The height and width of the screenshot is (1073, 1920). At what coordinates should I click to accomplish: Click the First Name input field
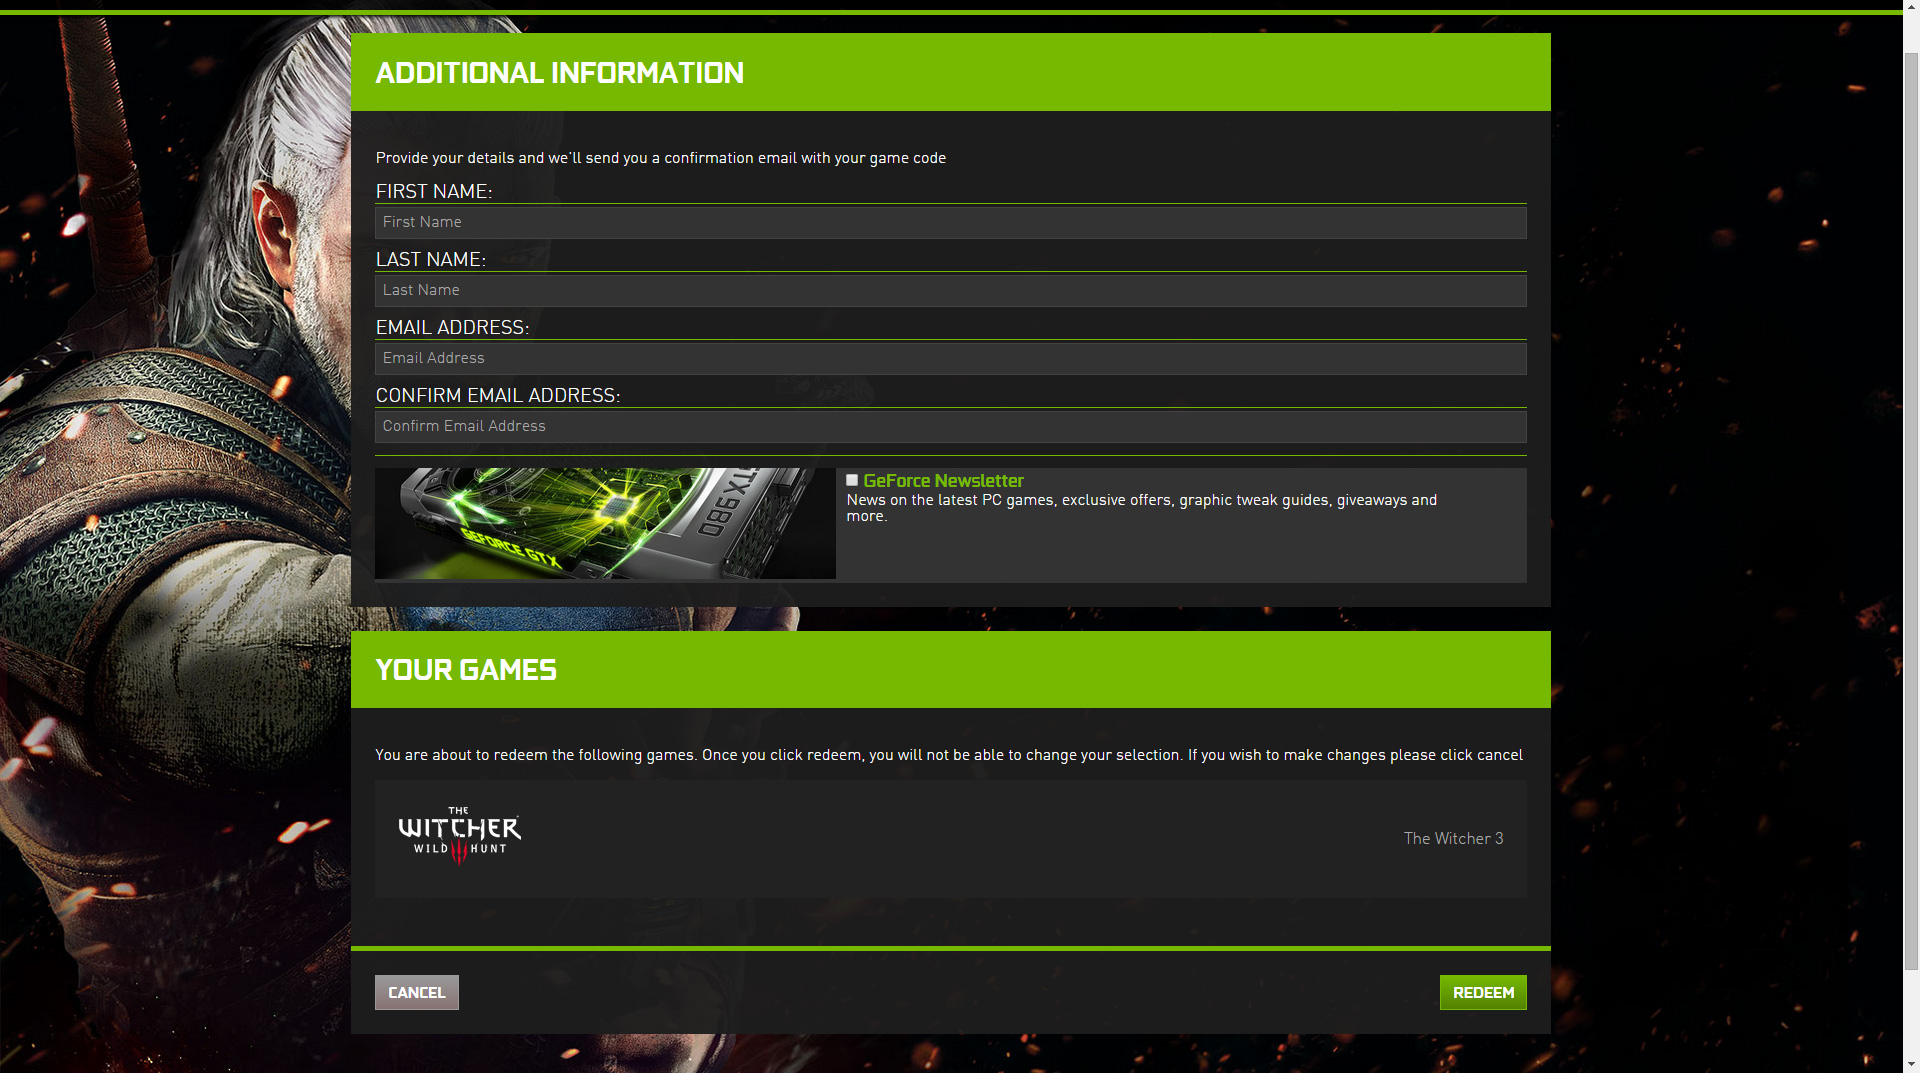(x=950, y=222)
